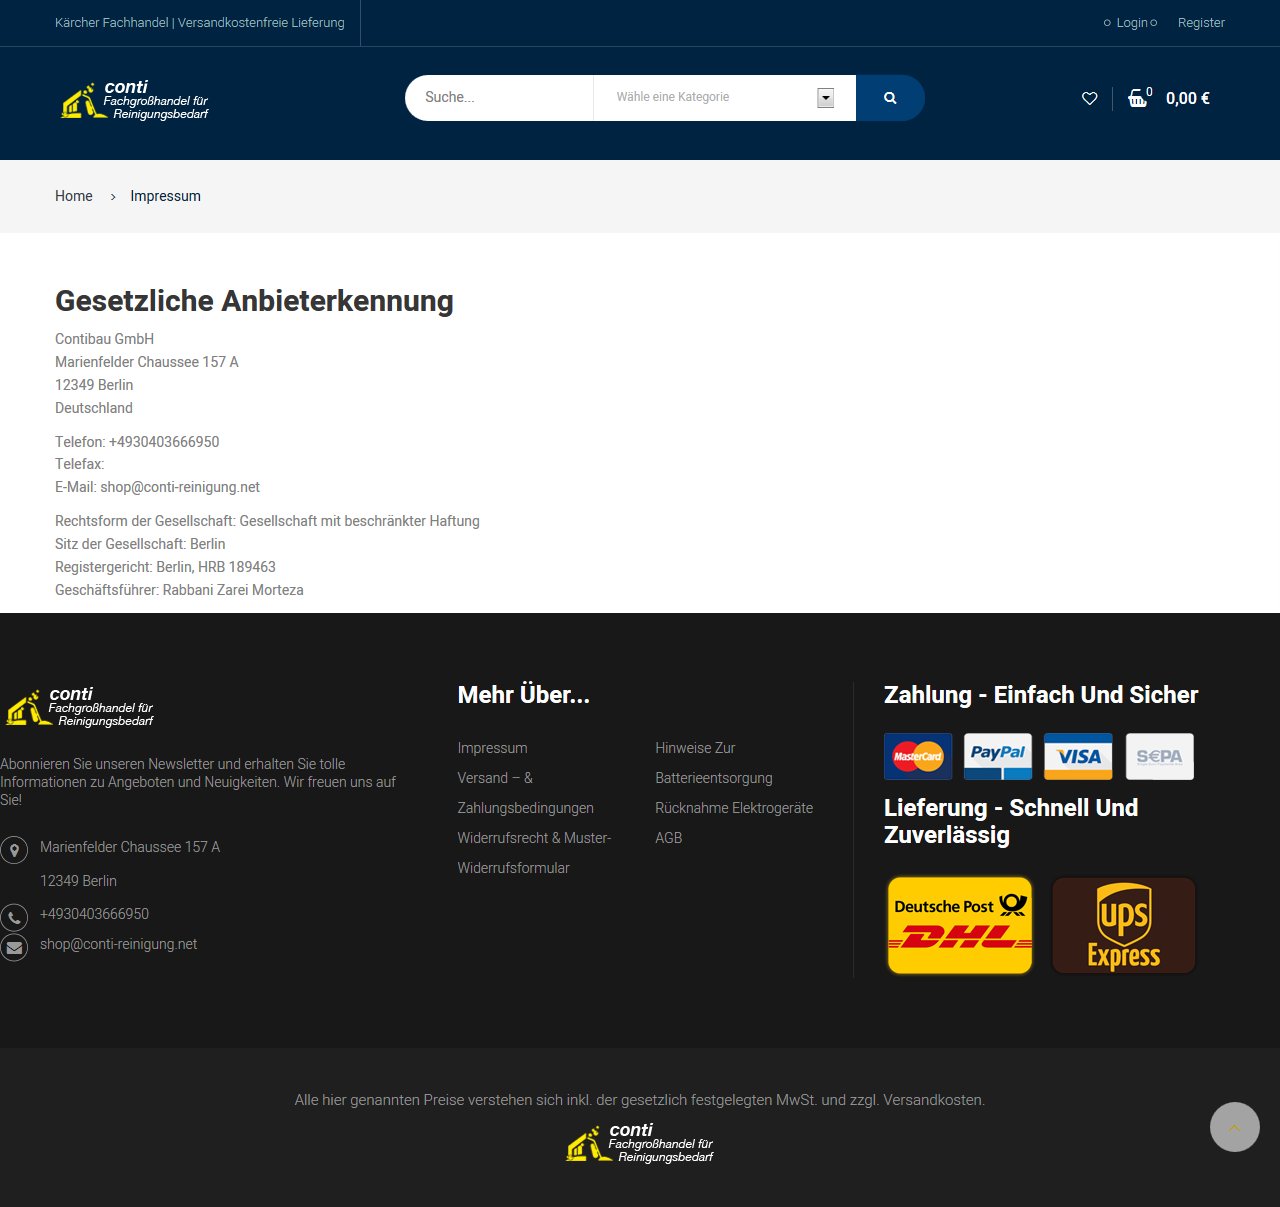
Task: Click the scroll-to-top round button
Action: click(x=1235, y=1127)
